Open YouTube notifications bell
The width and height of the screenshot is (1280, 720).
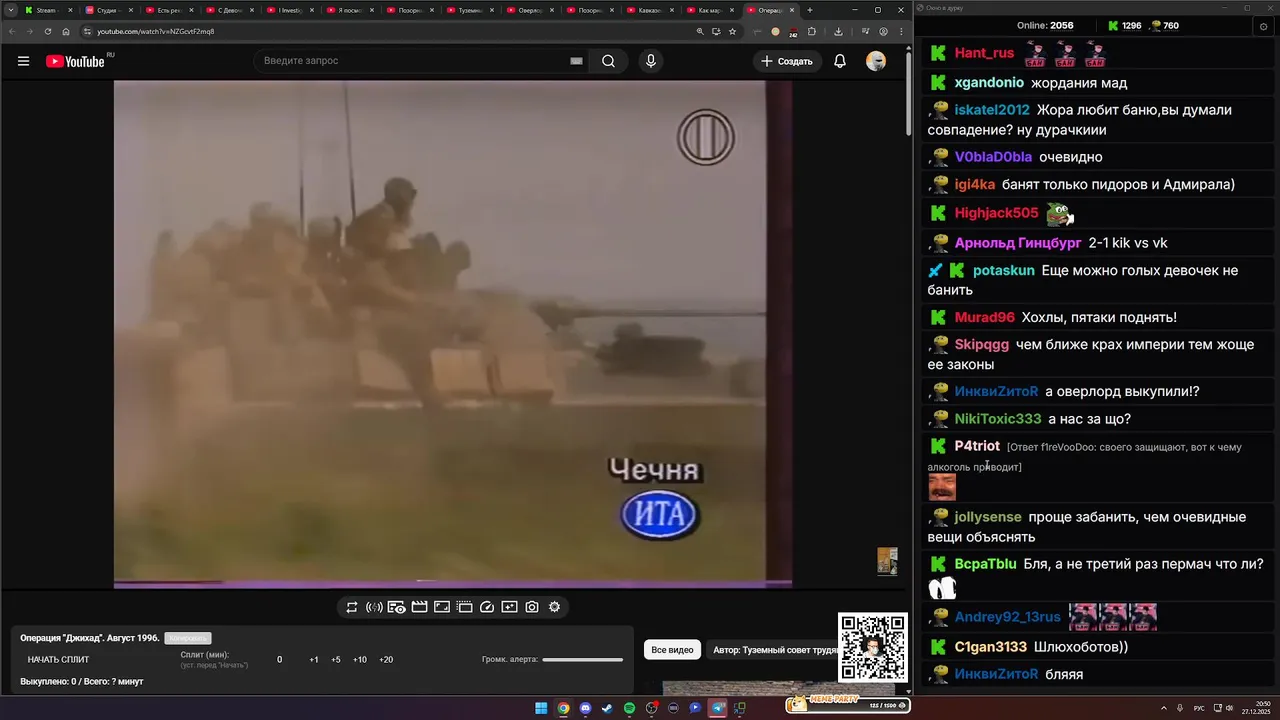pos(840,61)
